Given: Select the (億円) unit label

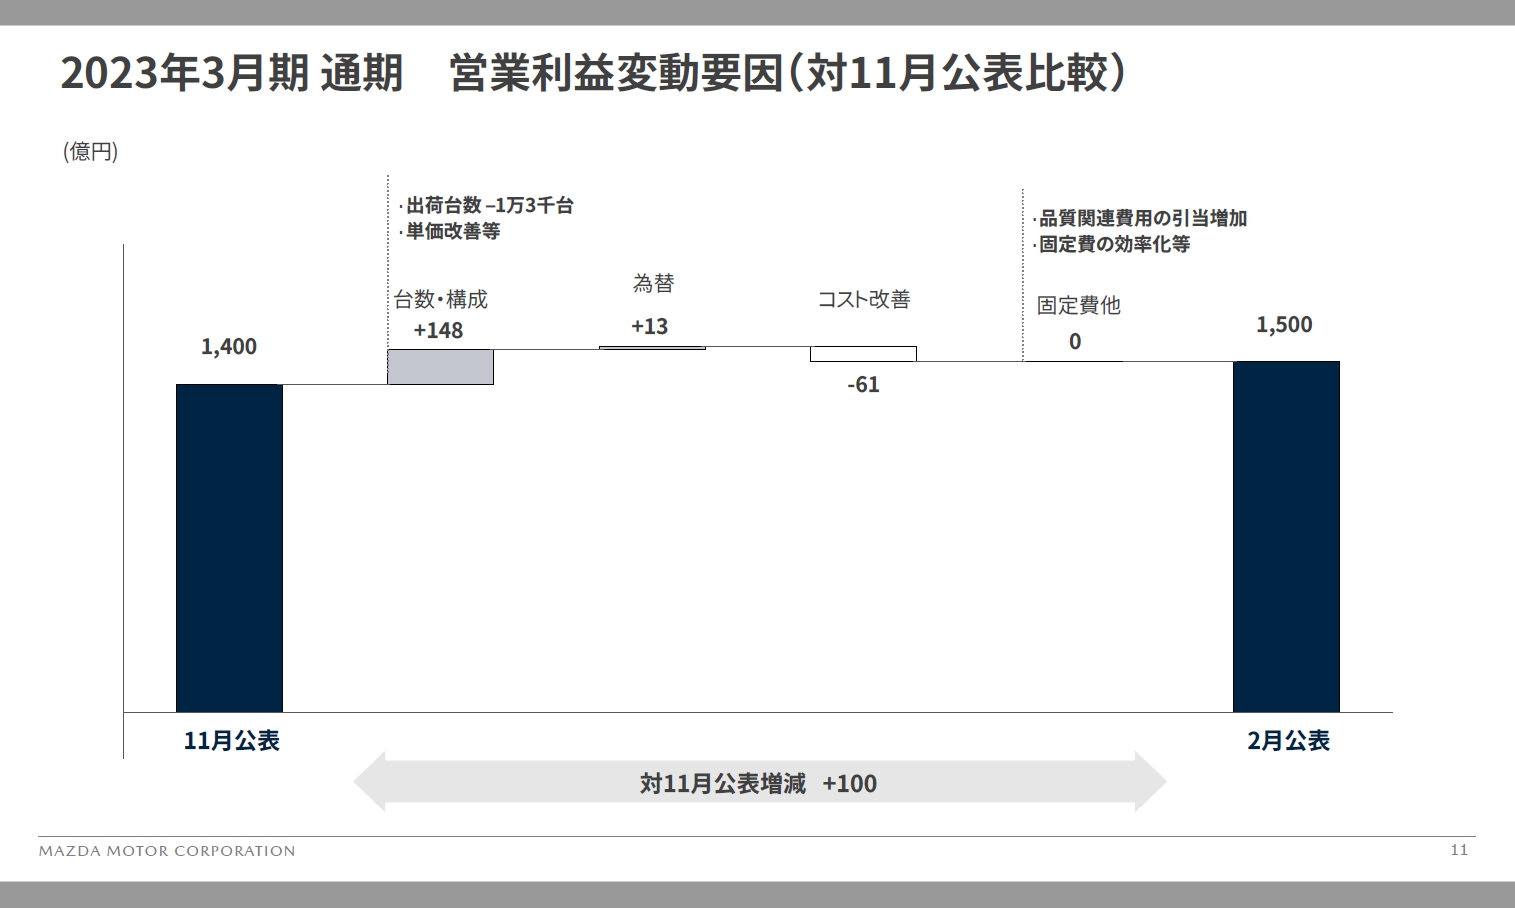Looking at the screenshot, I should (x=90, y=151).
